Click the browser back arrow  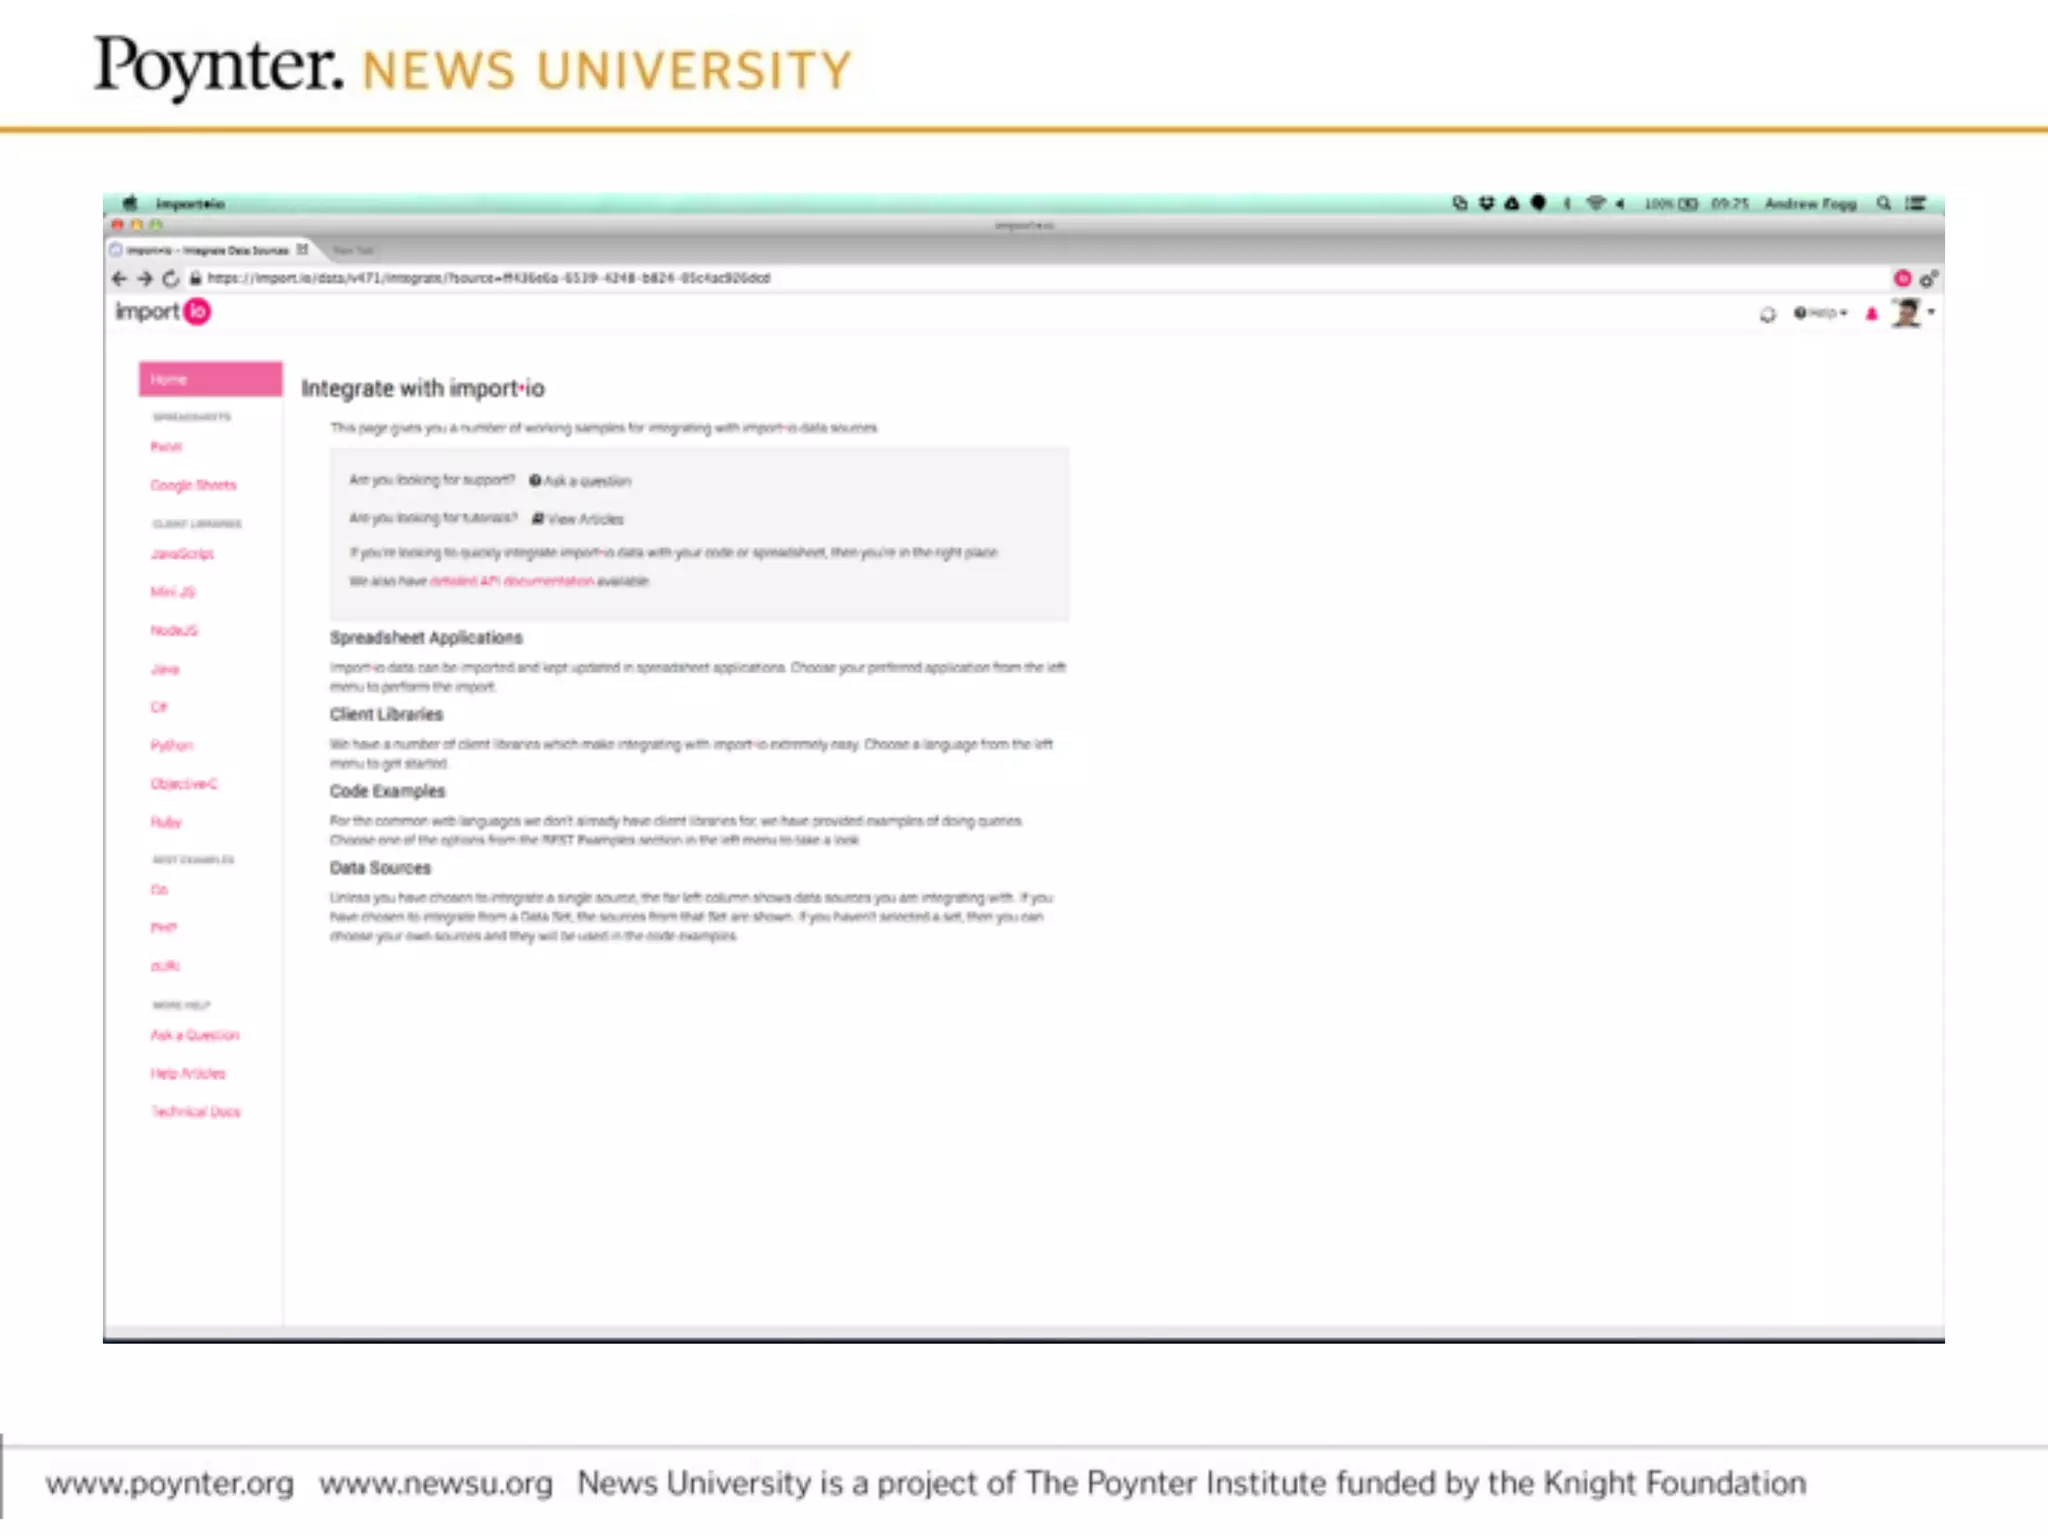(x=120, y=279)
